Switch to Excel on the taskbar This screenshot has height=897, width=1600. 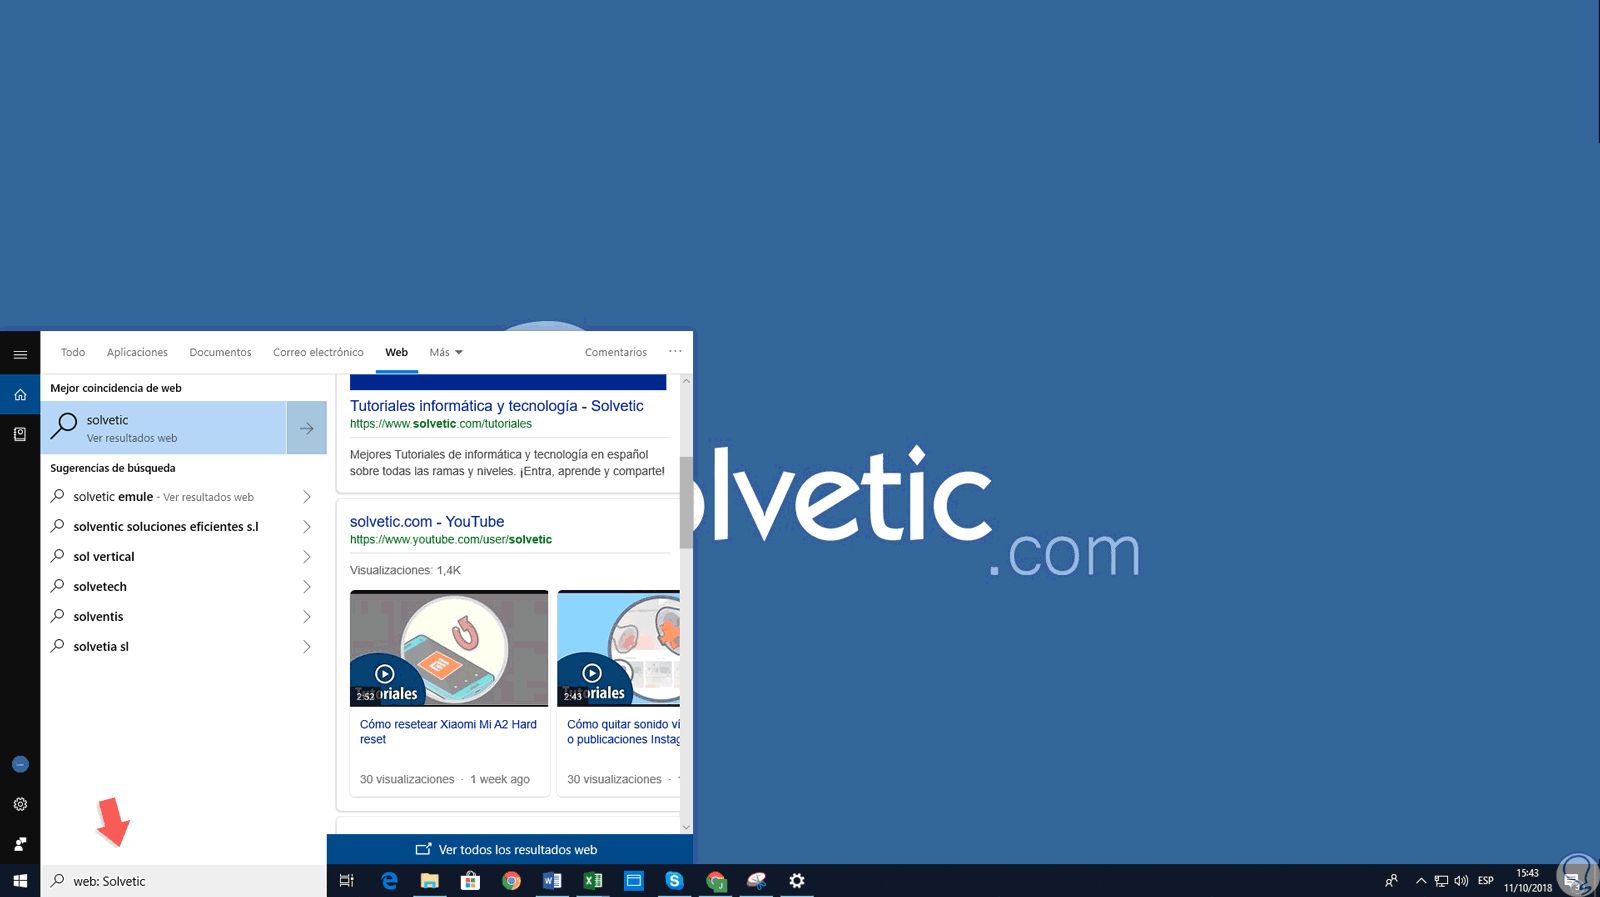tap(593, 881)
